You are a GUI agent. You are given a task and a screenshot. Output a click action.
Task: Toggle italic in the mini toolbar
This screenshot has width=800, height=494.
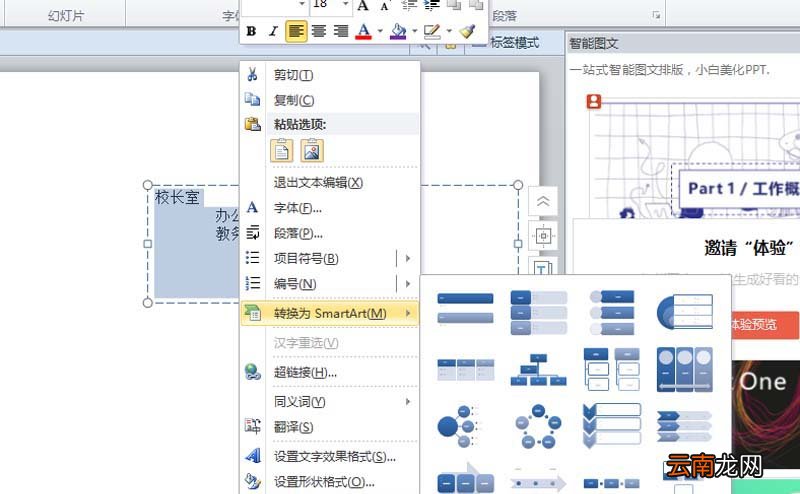[x=273, y=31]
